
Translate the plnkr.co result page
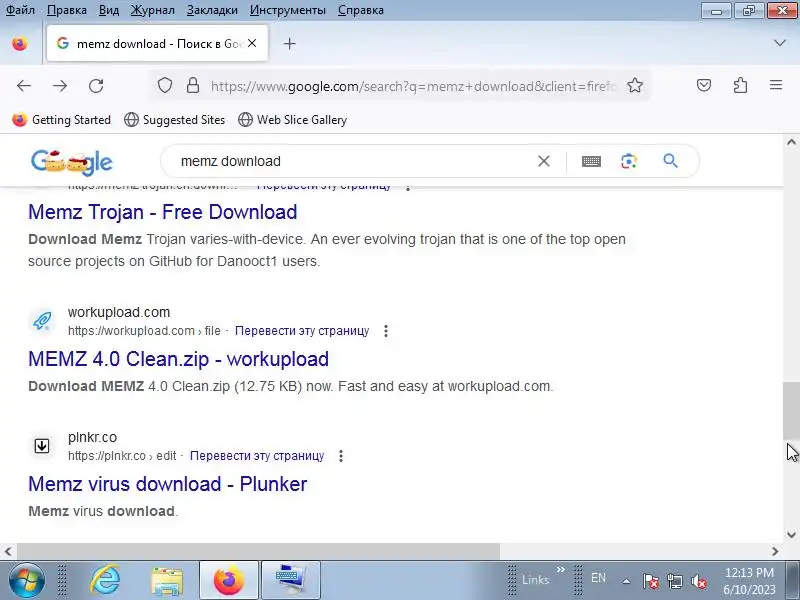pyautogui.click(x=257, y=456)
